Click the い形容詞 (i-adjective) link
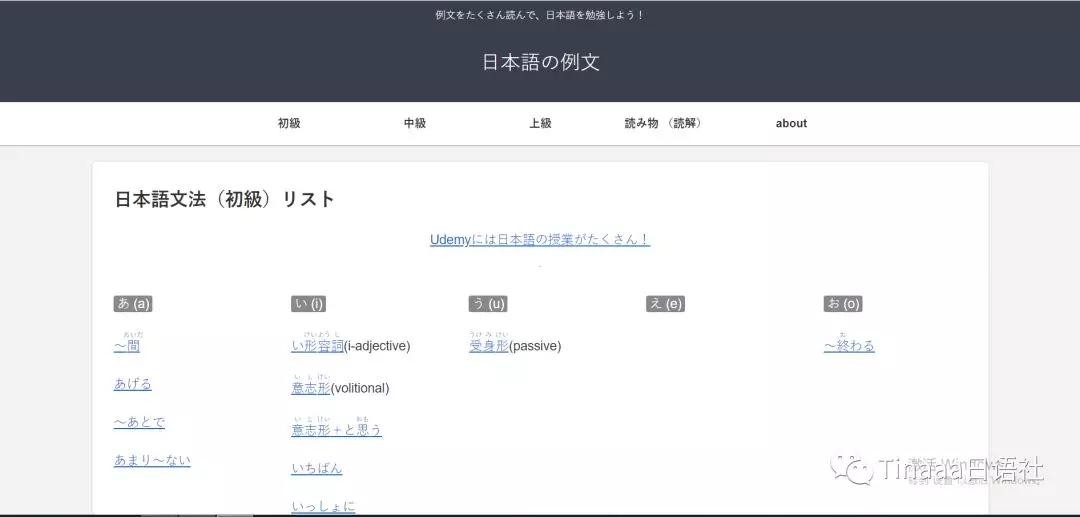The image size is (1080, 517). coord(317,346)
